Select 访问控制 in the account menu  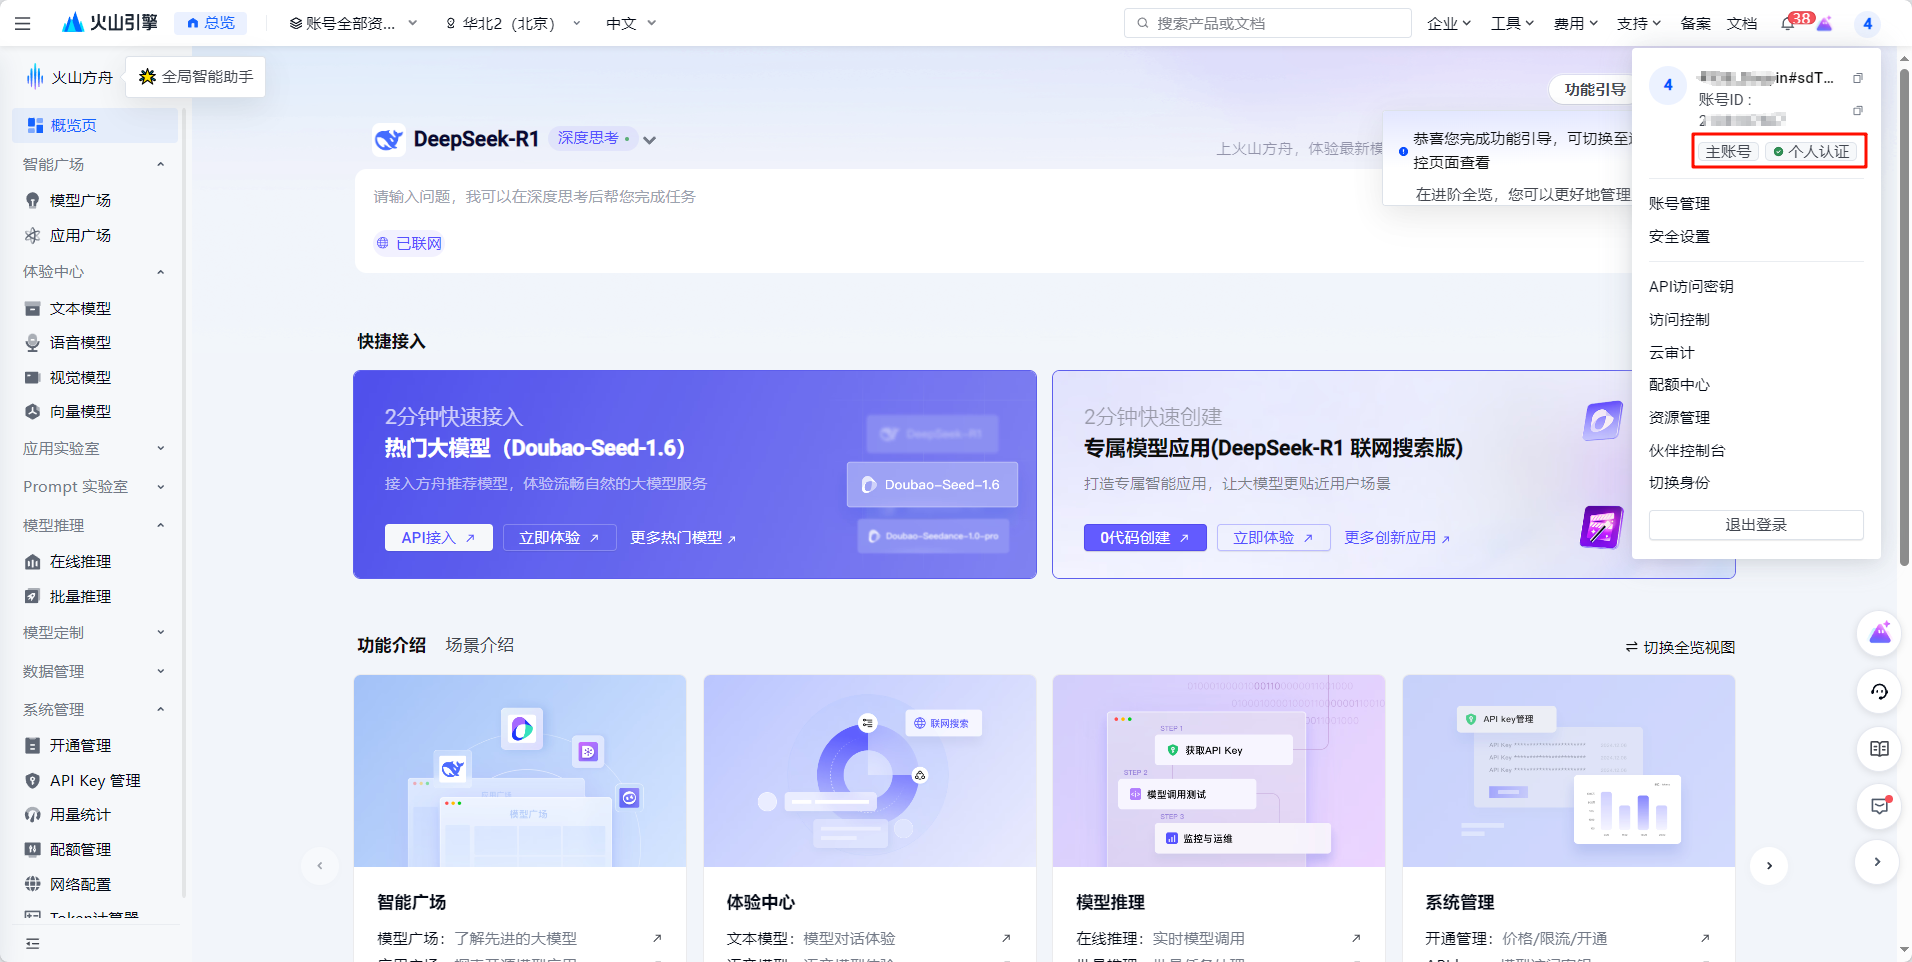pos(1679,320)
